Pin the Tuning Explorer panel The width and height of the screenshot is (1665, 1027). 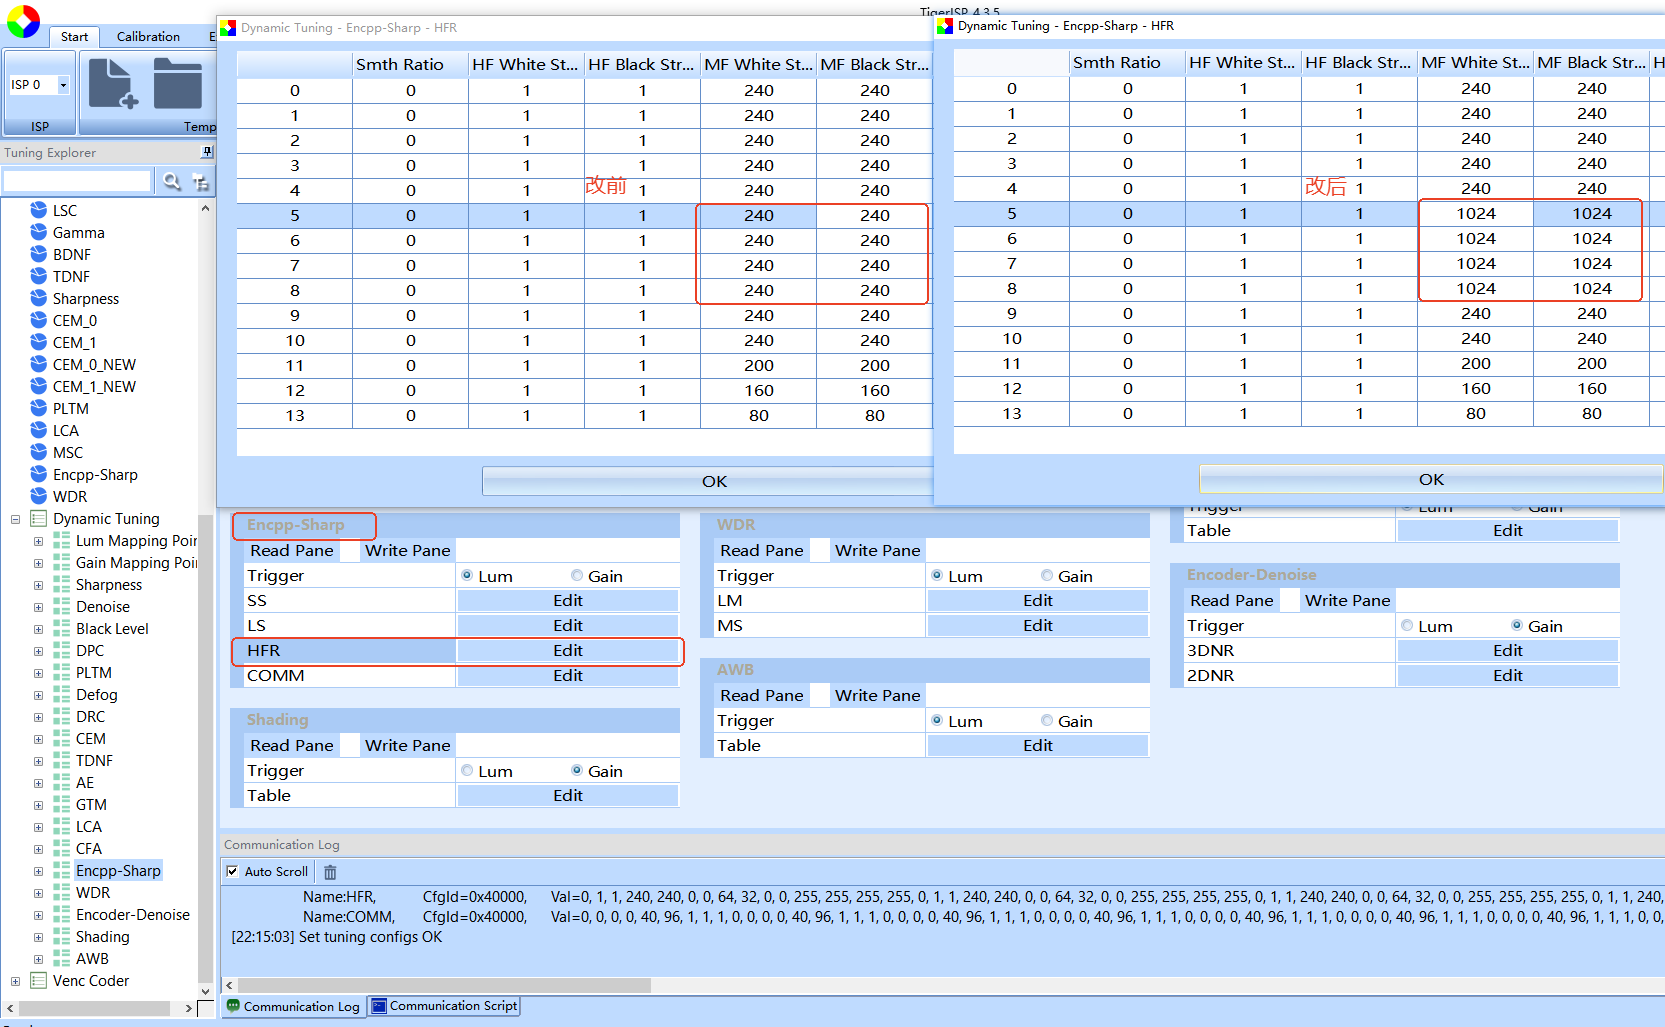[x=207, y=152]
